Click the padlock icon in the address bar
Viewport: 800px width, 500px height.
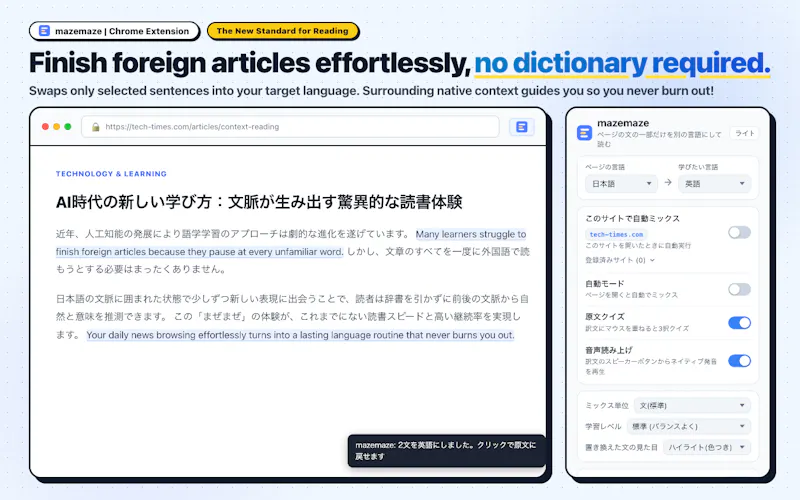click(95, 127)
